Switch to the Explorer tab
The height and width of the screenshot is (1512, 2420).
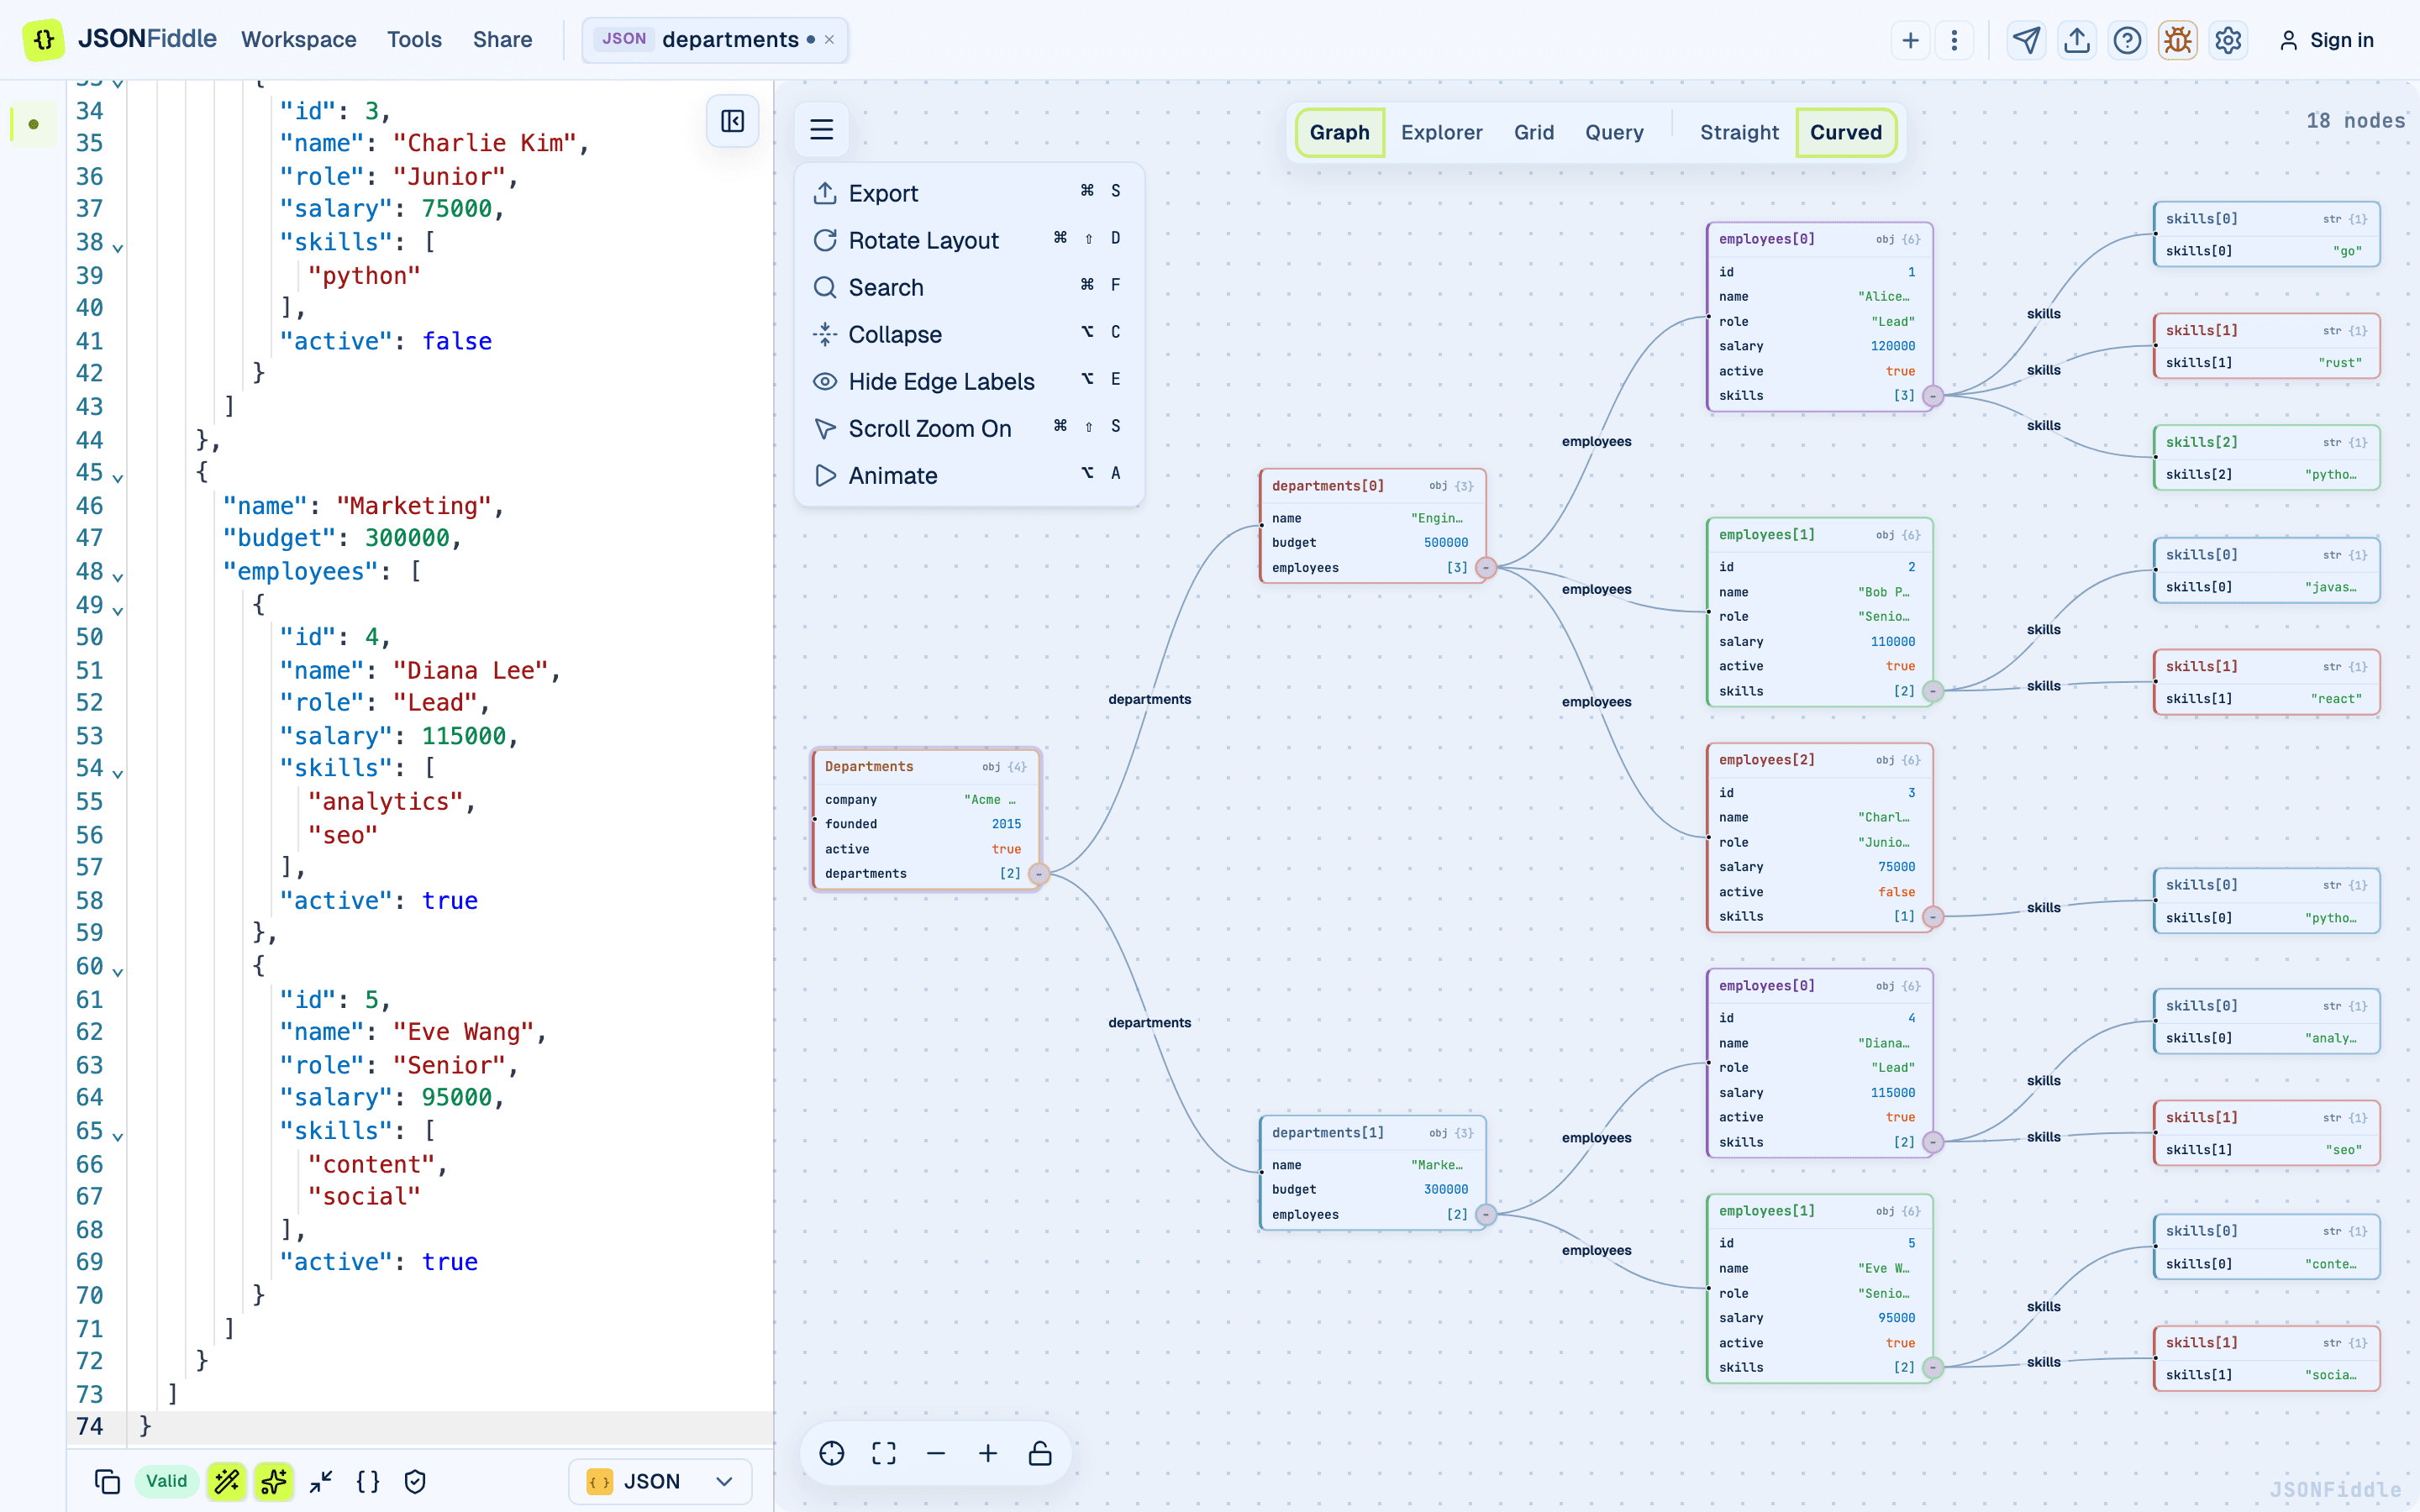click(1441, 132)
